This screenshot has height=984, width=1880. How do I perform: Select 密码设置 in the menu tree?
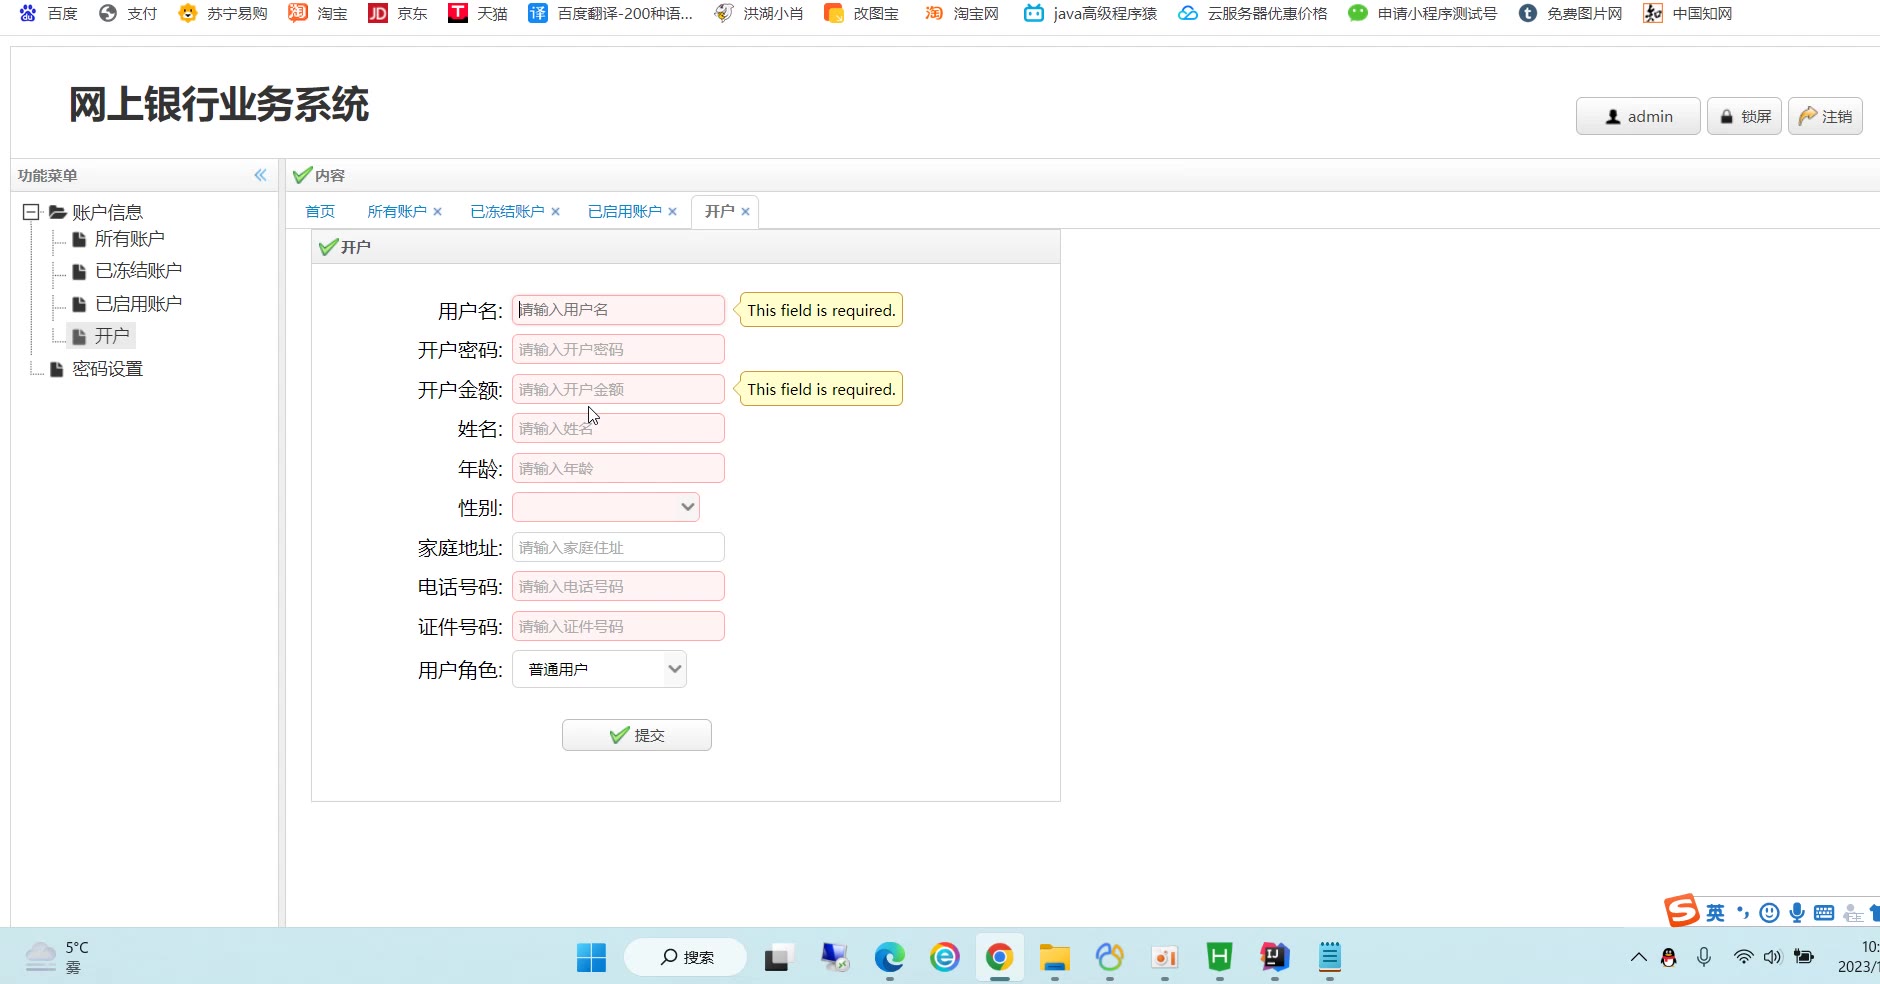(x=107, y=369)
